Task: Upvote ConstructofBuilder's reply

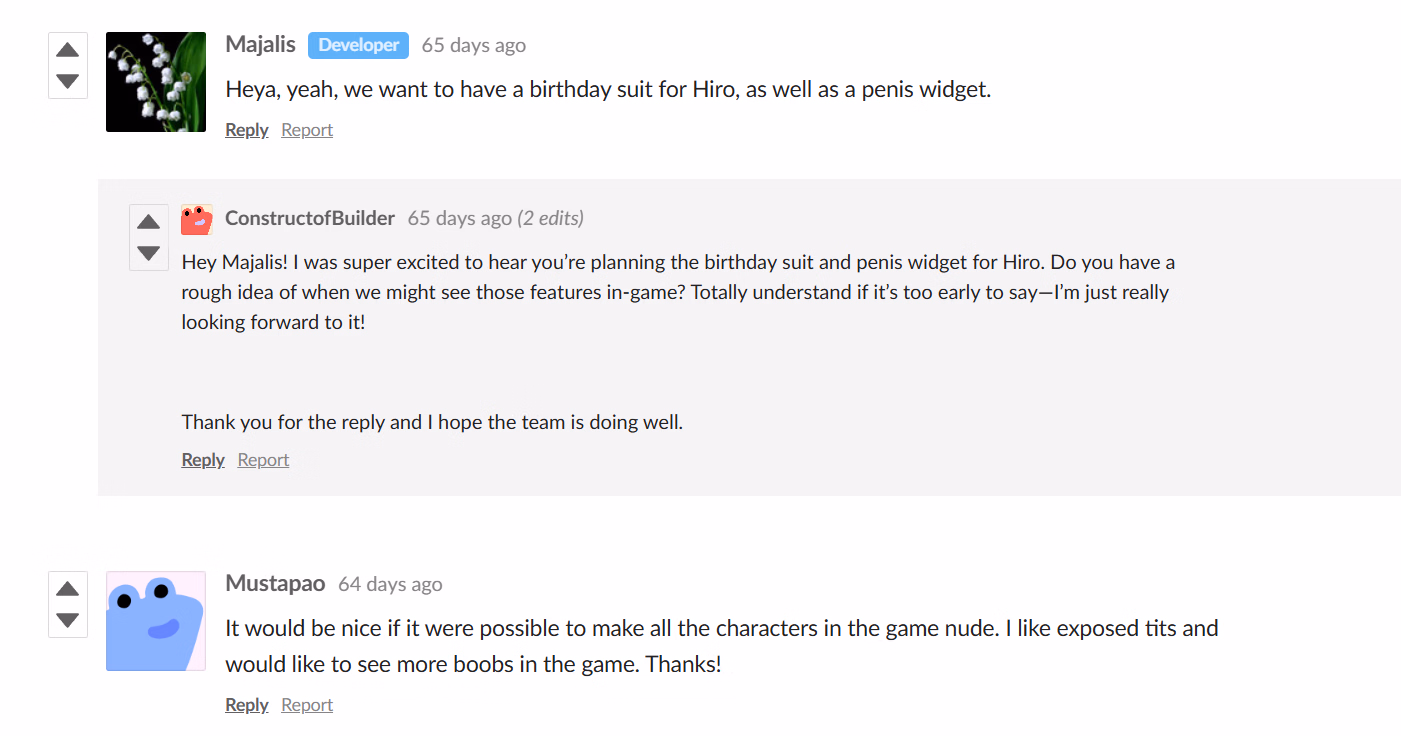Action: click(148, 222)
